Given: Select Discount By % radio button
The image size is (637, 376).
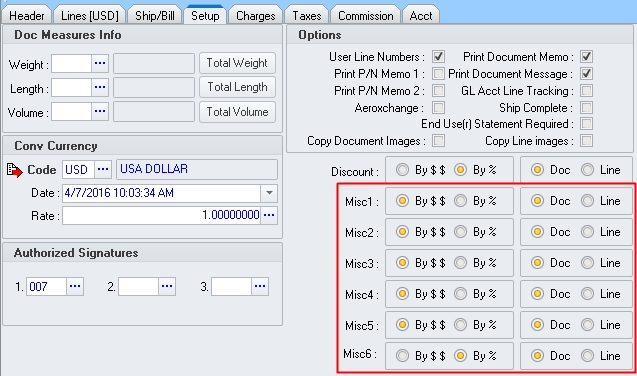Looking at the screenshot, I should [x=460, y=169].
